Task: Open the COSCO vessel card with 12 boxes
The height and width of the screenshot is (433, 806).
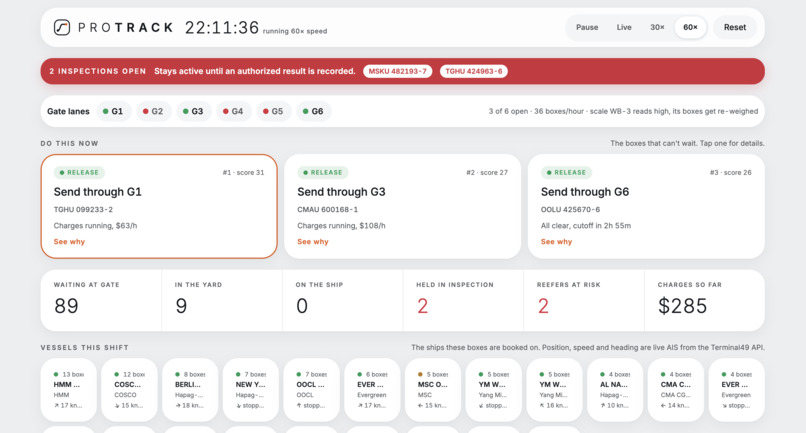Action: [x=129, y=390]
